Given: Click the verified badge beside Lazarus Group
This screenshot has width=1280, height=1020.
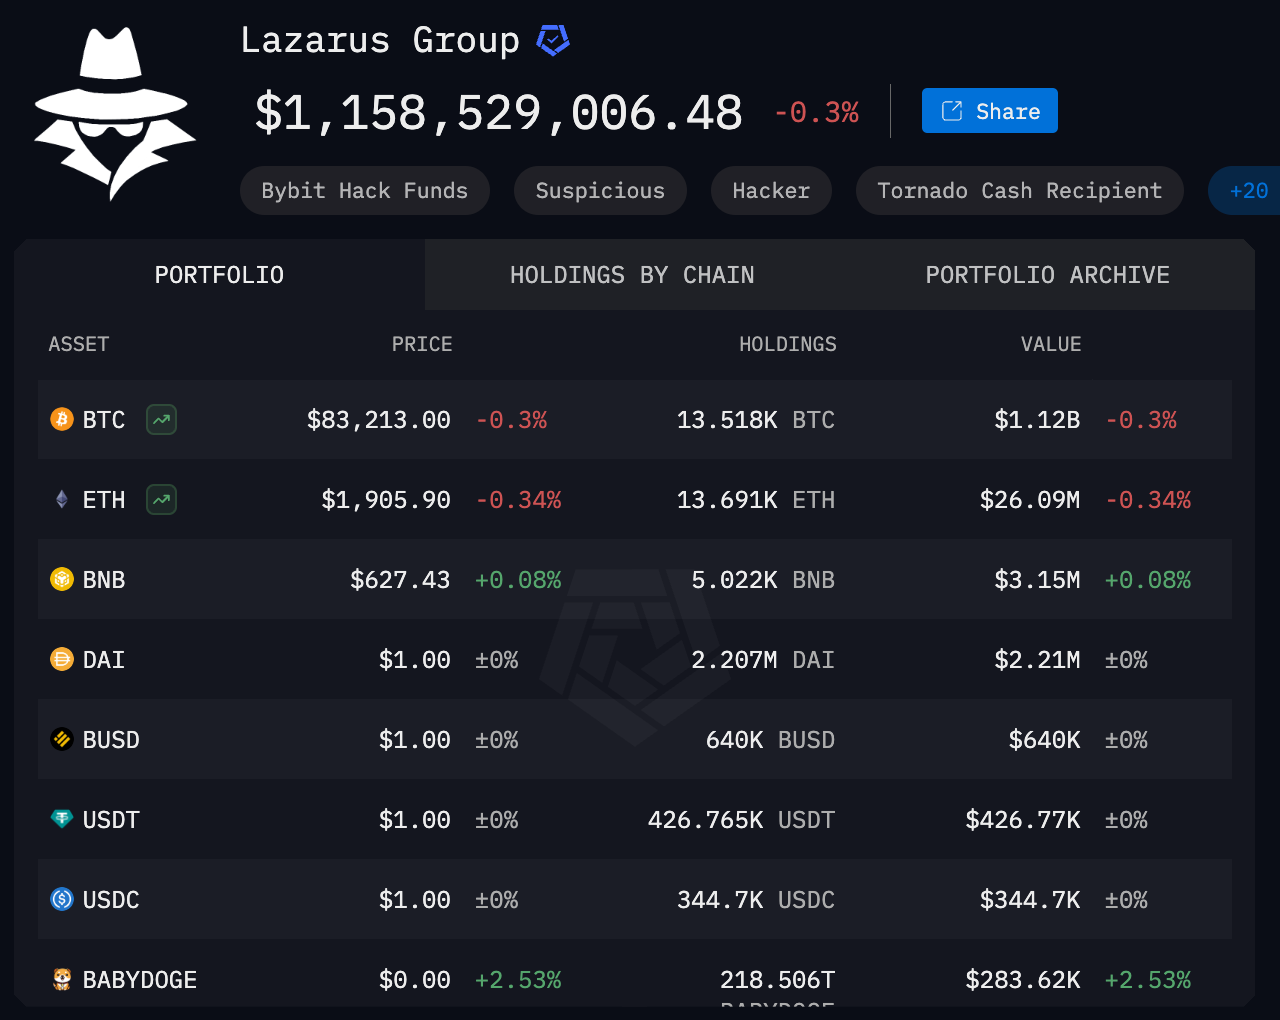Looking at the screenshot, I should (x=553, y=40).
